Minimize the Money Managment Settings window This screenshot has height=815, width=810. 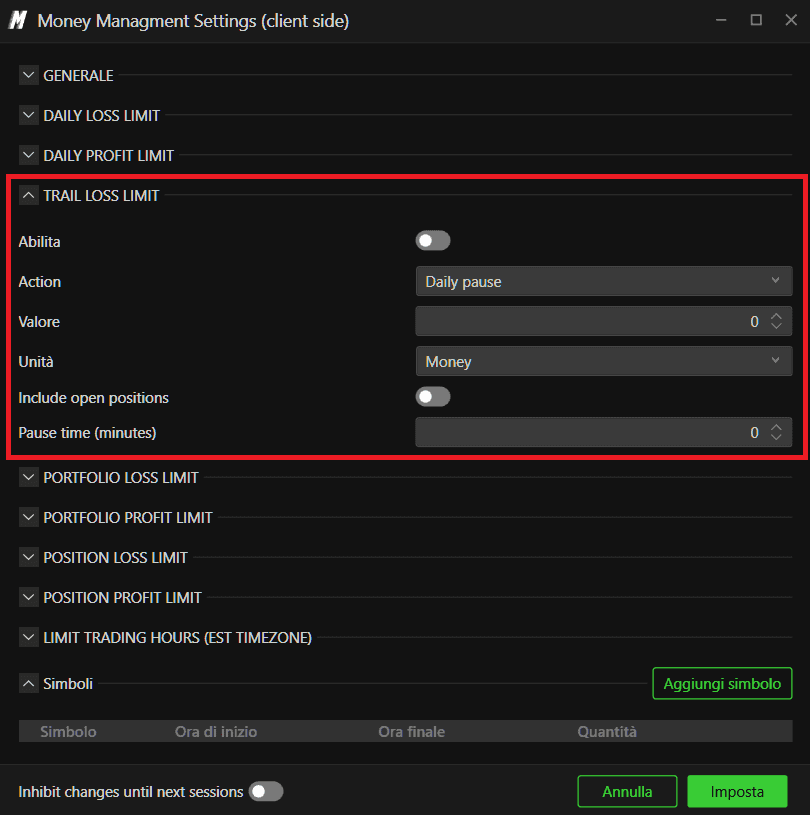(x=721, y=20)
